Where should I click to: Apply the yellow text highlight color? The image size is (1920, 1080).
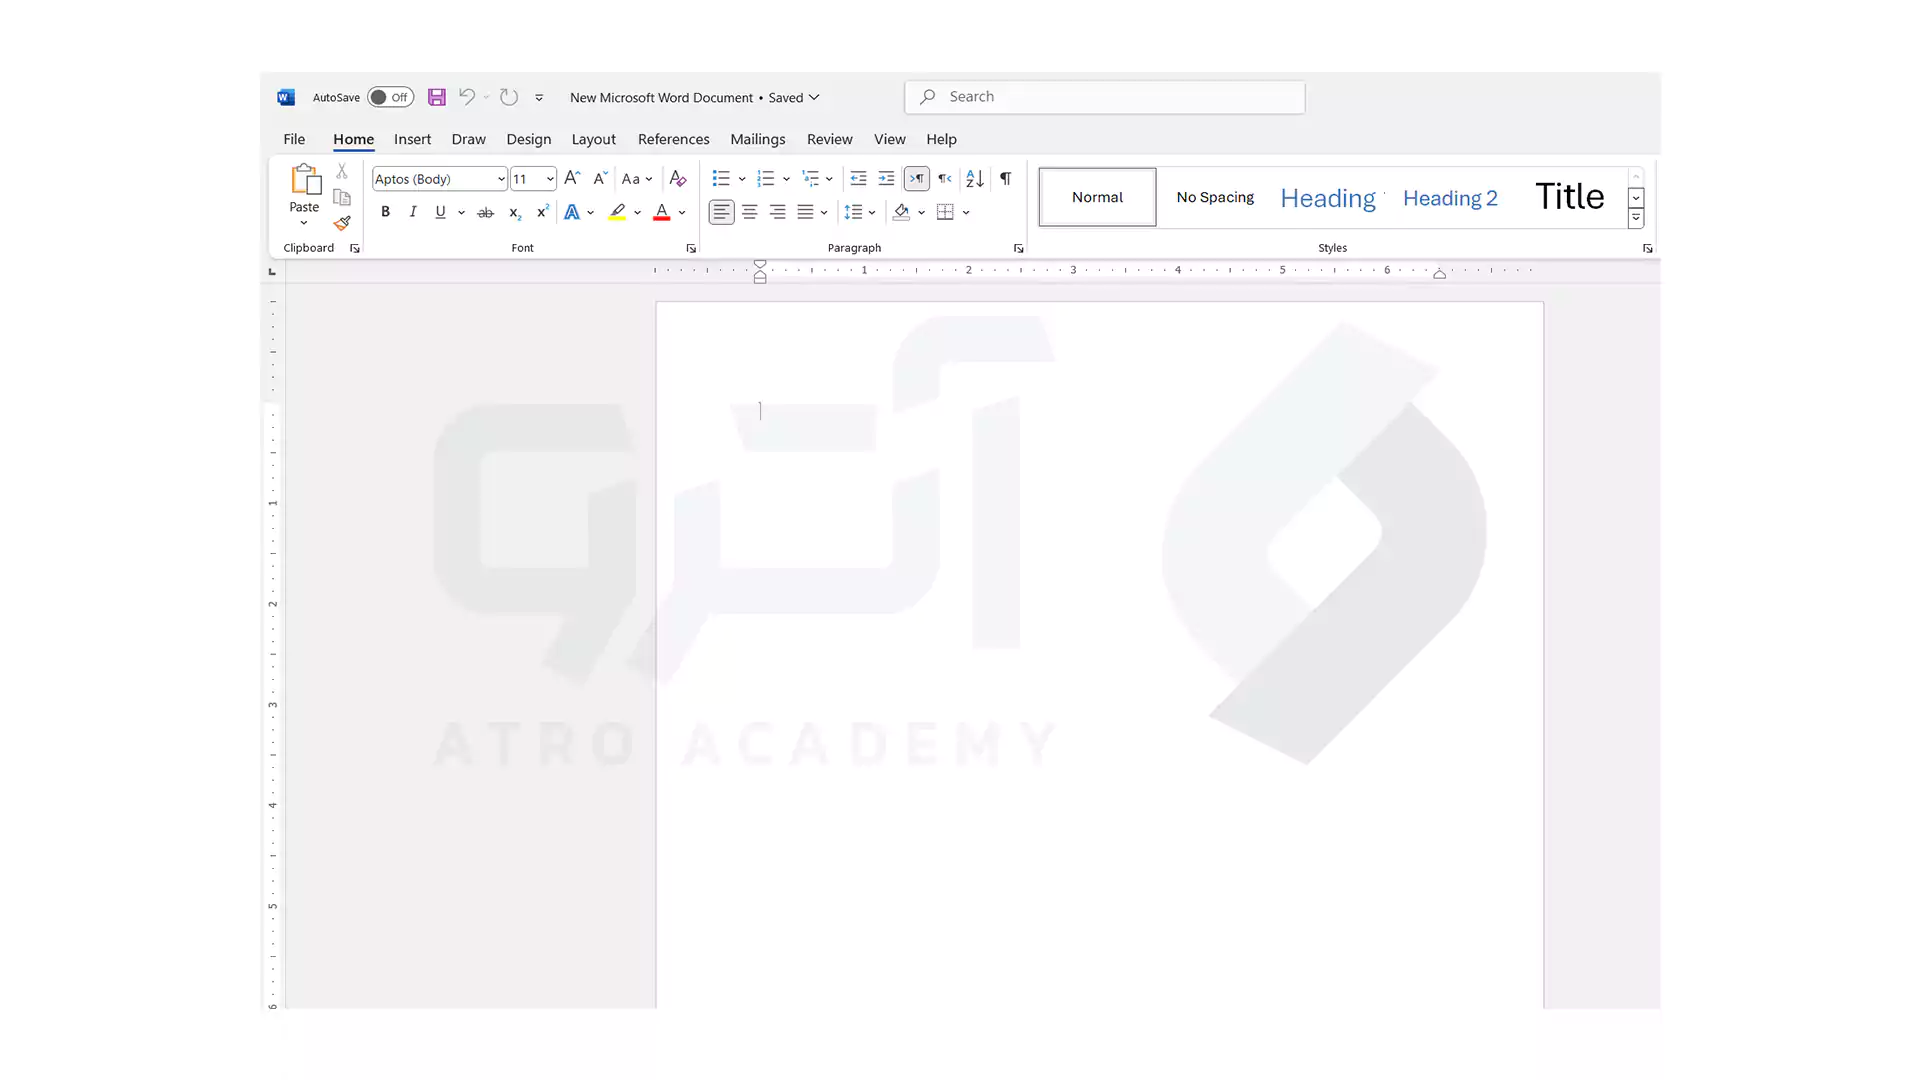[x=617, y=212]
